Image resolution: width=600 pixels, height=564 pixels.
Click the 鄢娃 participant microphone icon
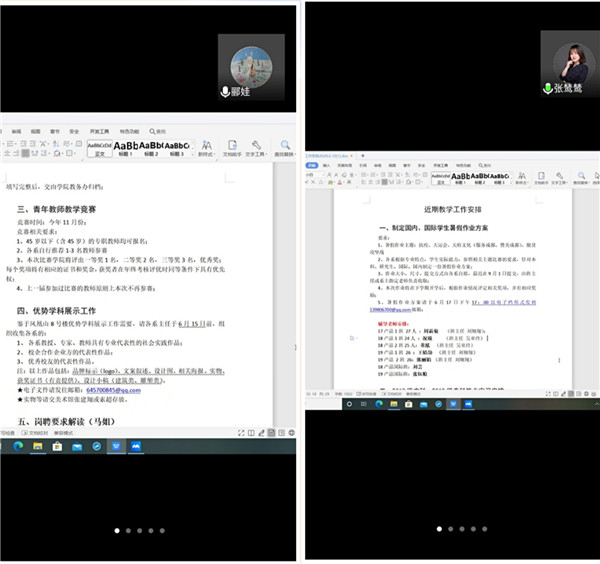click(x=225, y=91)
